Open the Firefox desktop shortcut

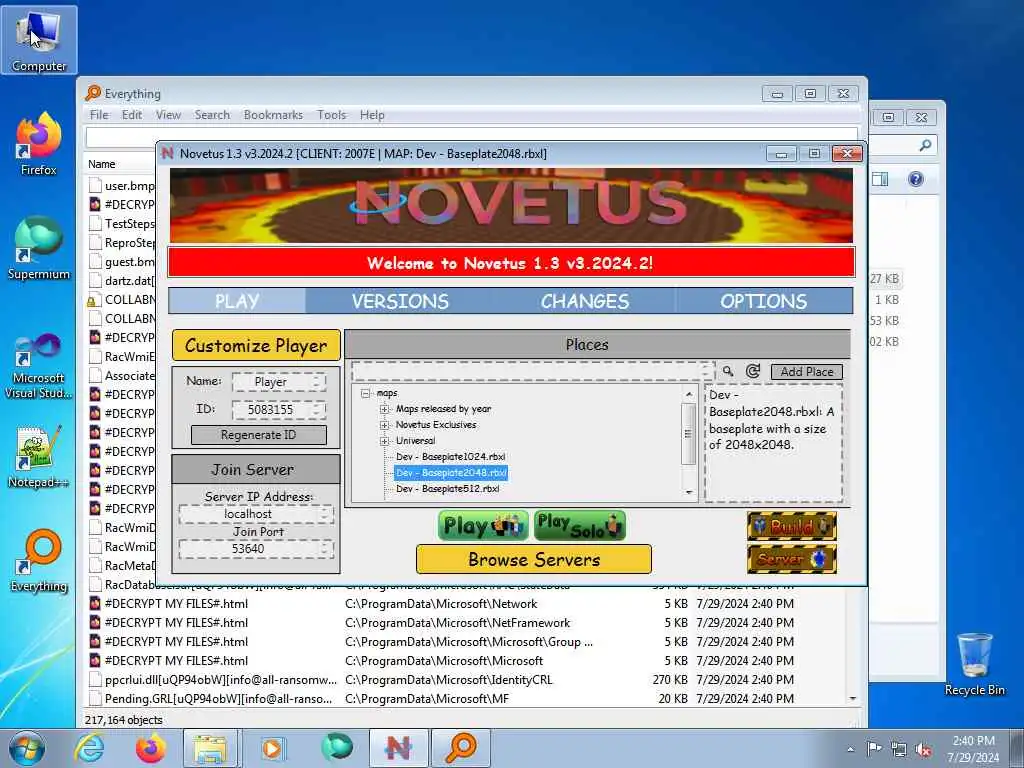[39, 144]
